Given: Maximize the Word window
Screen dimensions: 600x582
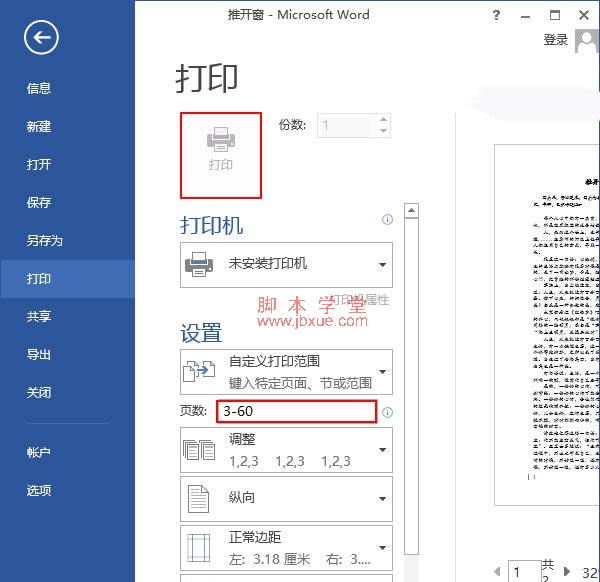Looking at the screenshot, I should pos(555,15).
